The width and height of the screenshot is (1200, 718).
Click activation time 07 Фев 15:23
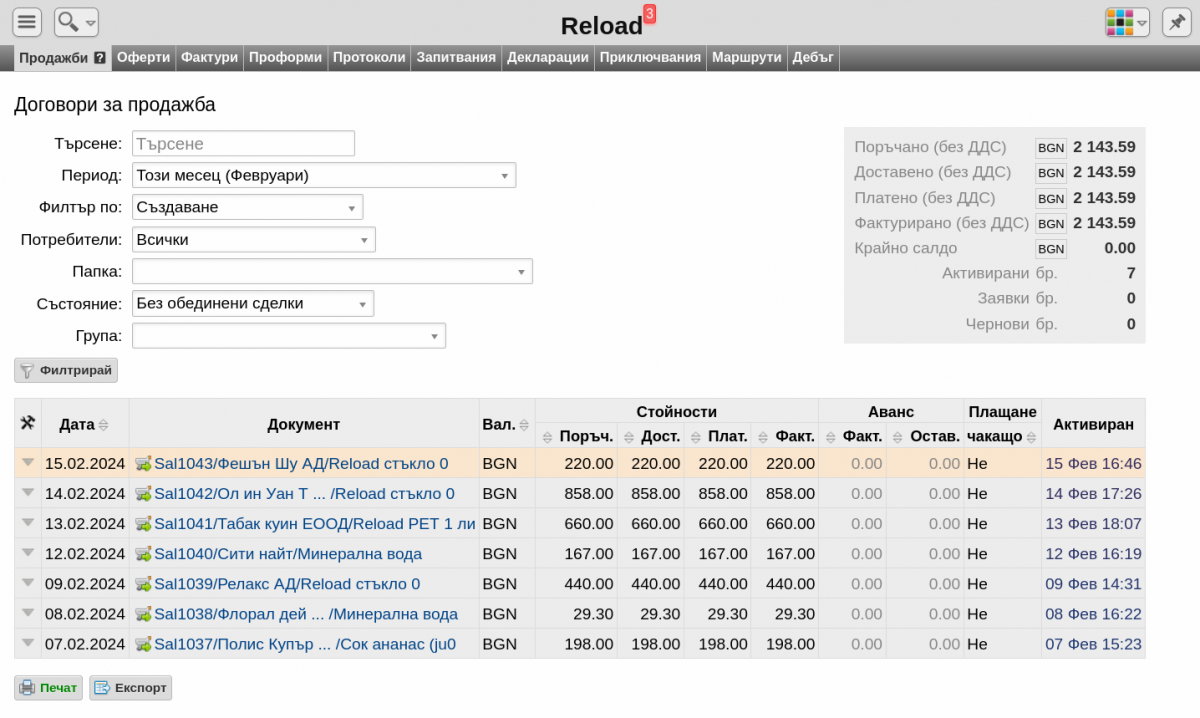pos(1093,644)
